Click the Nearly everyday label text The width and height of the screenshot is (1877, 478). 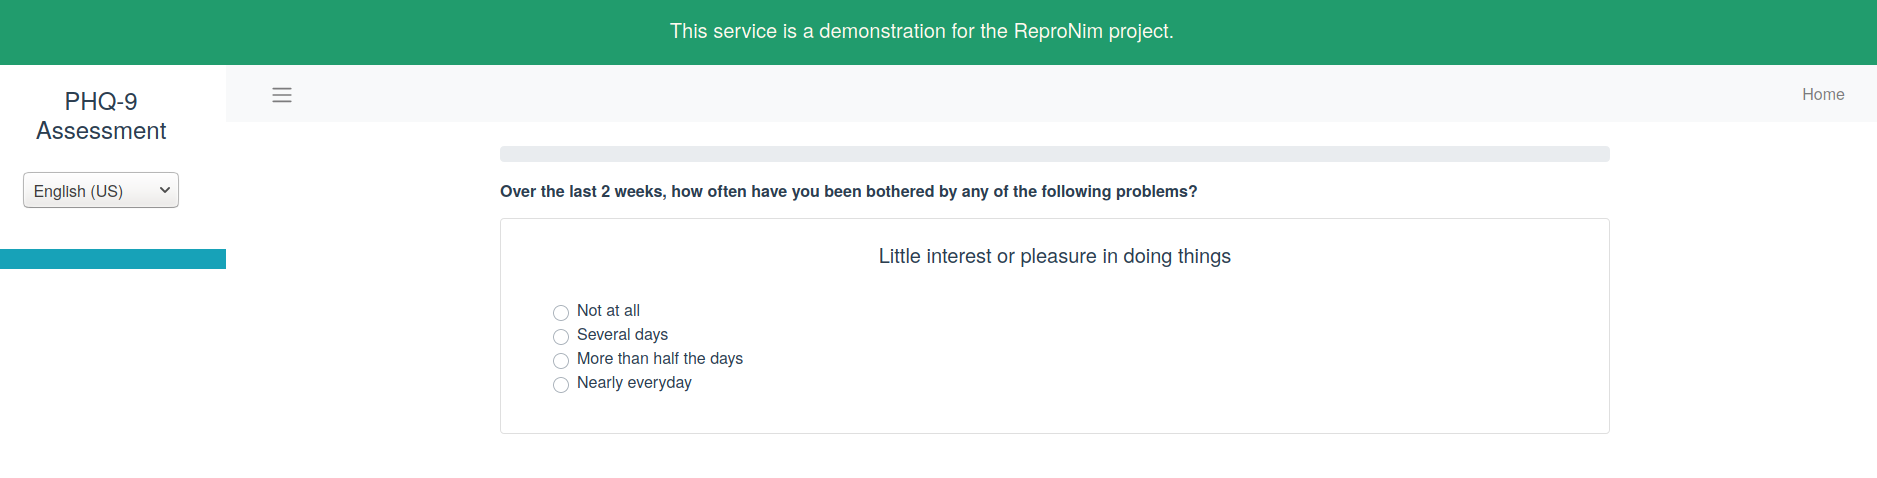coord(634,383)
